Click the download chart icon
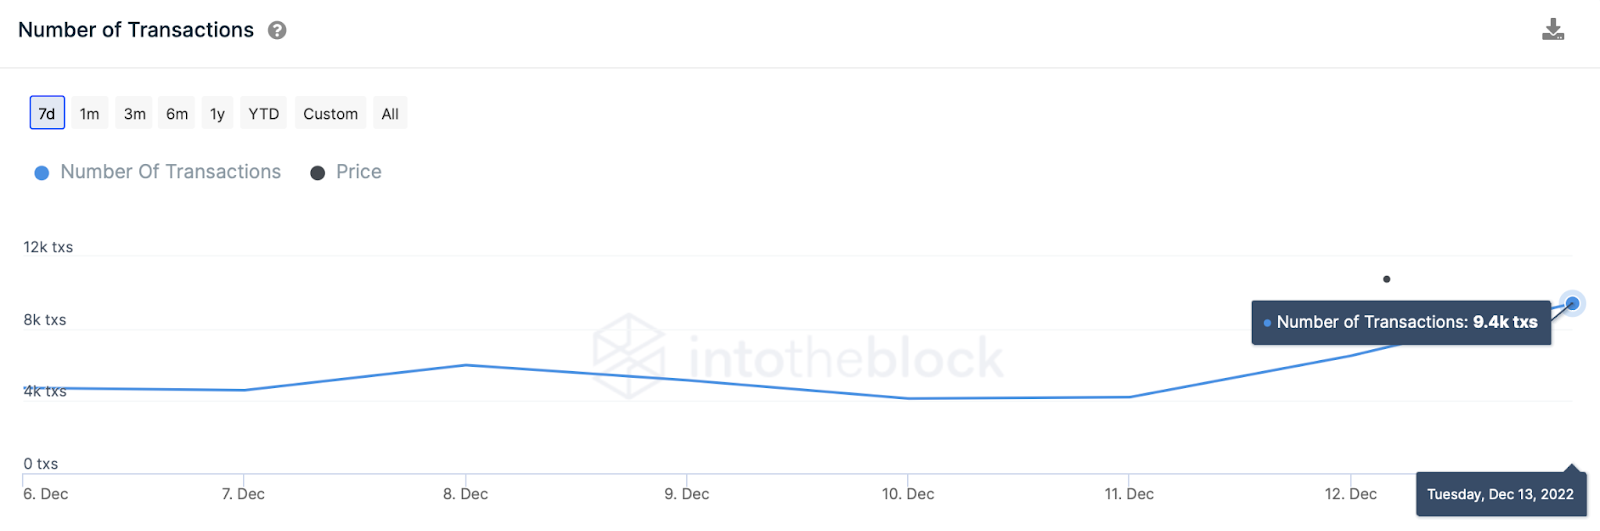 point(1552,29)
